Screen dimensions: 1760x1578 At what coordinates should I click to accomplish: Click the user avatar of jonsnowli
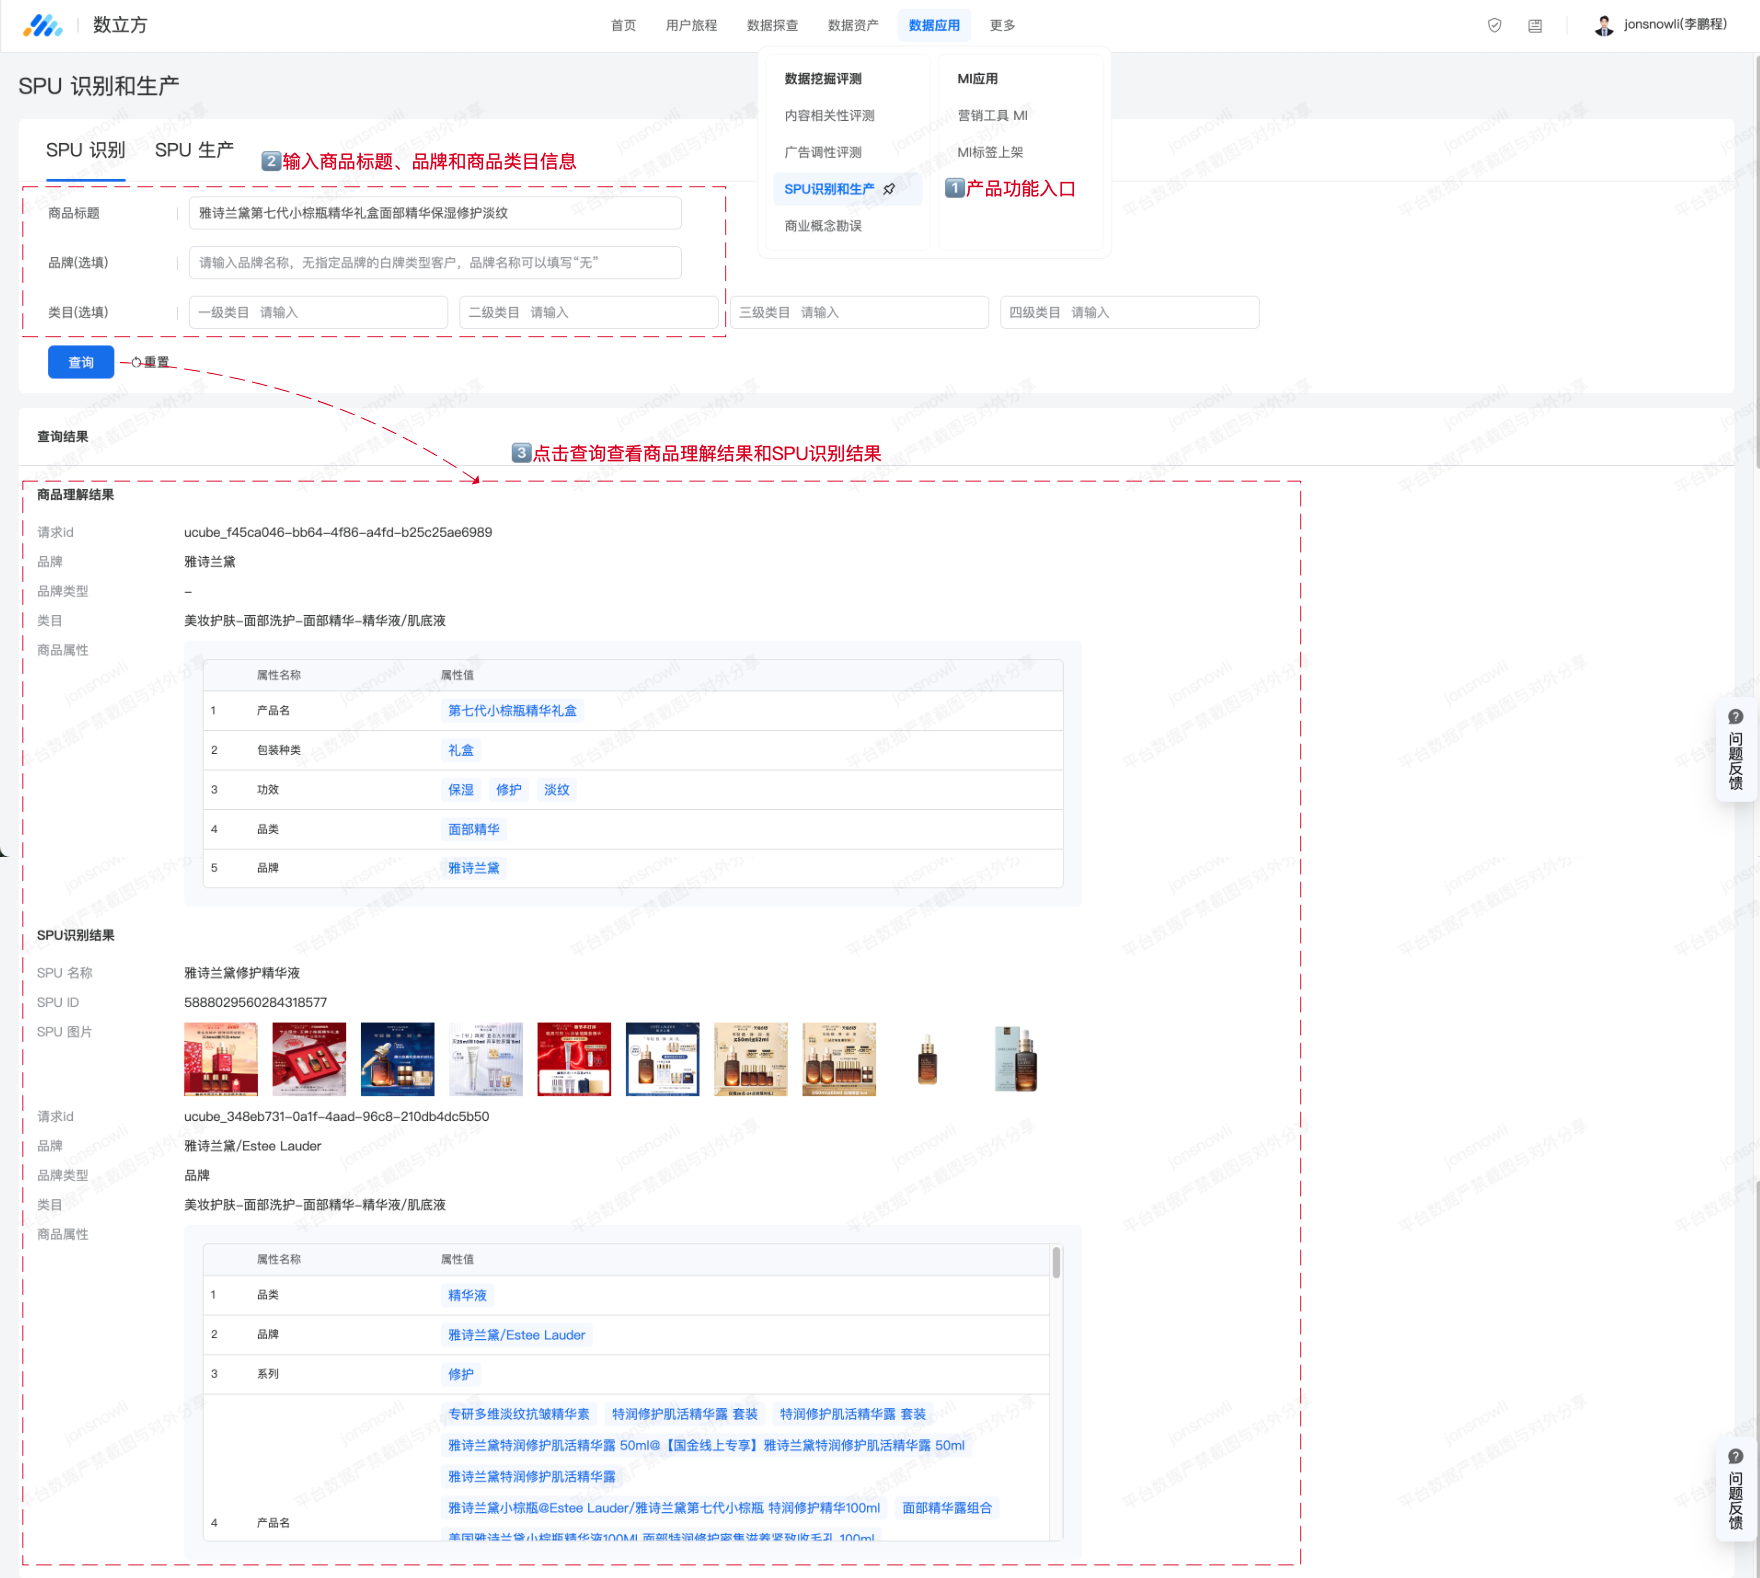pos(1604,26)
